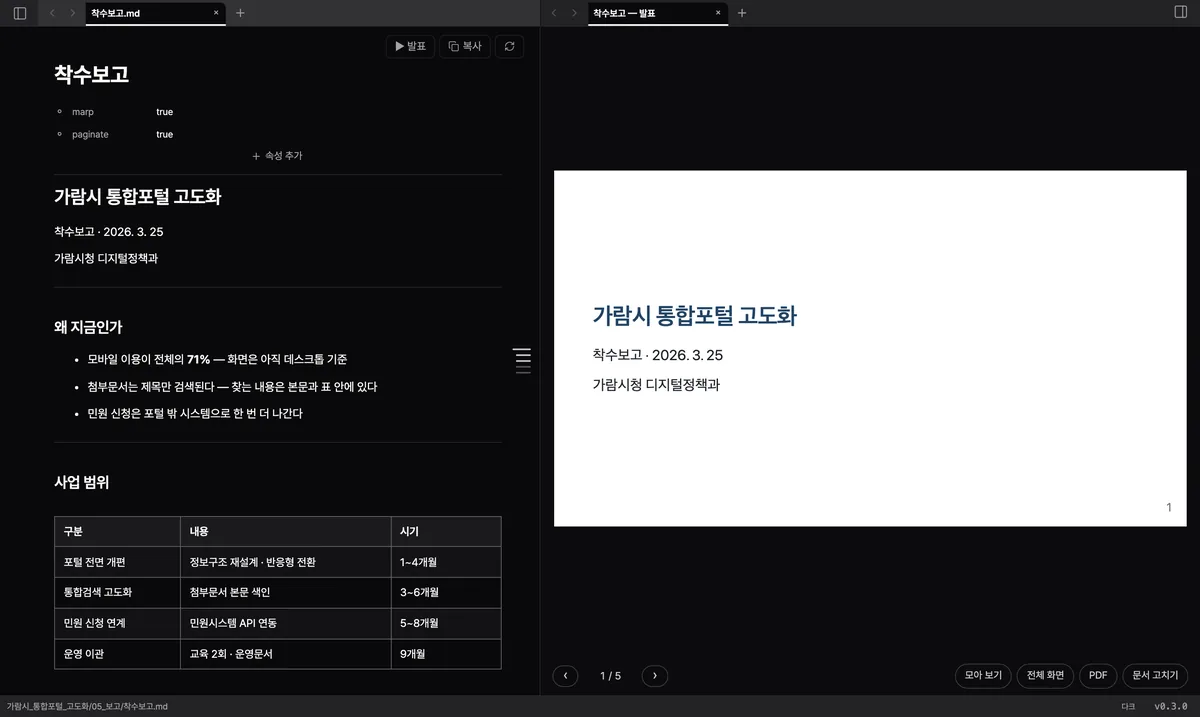Go forward in right pane history
1200x717 pixels.
tap(574, 13)
